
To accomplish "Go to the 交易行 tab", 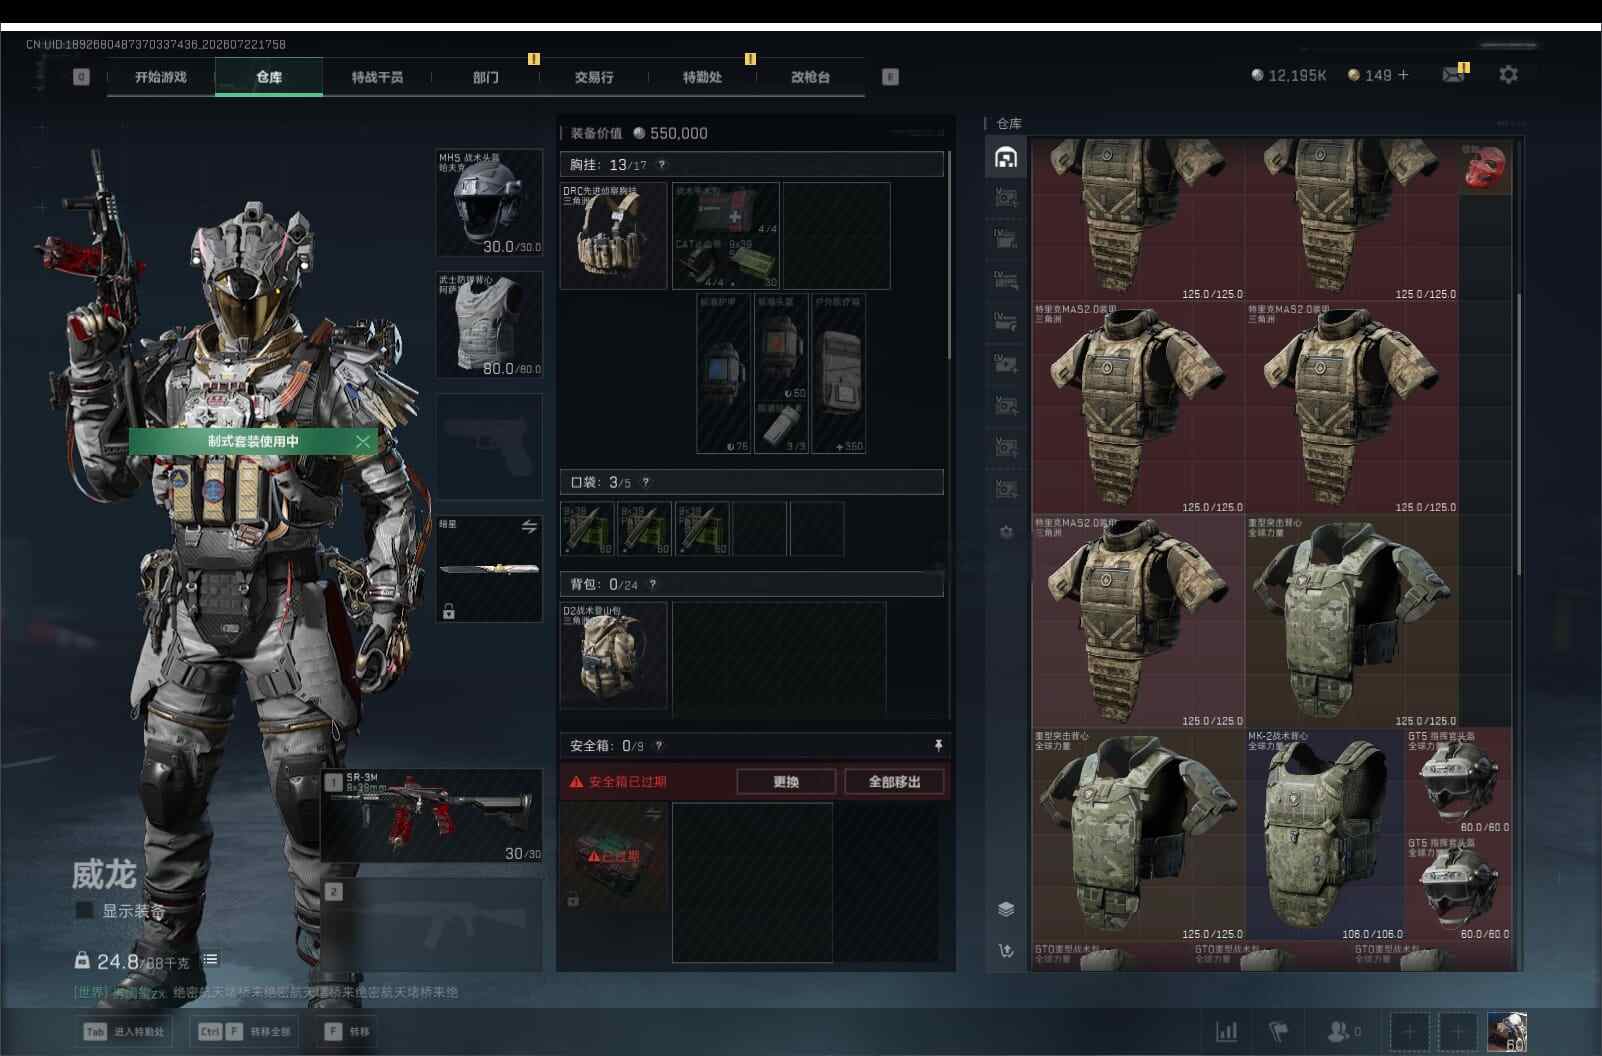I will pos(594,77).
